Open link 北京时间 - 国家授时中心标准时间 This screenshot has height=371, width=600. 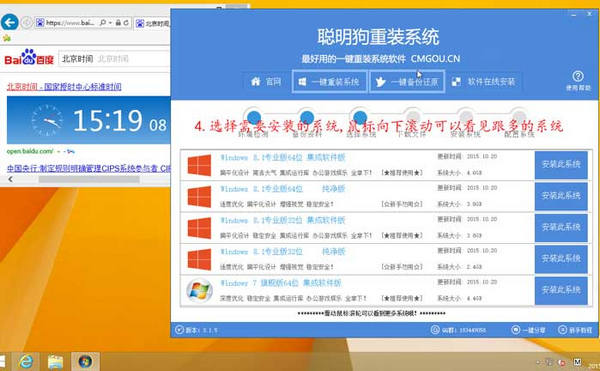click(x=64, y=86)
